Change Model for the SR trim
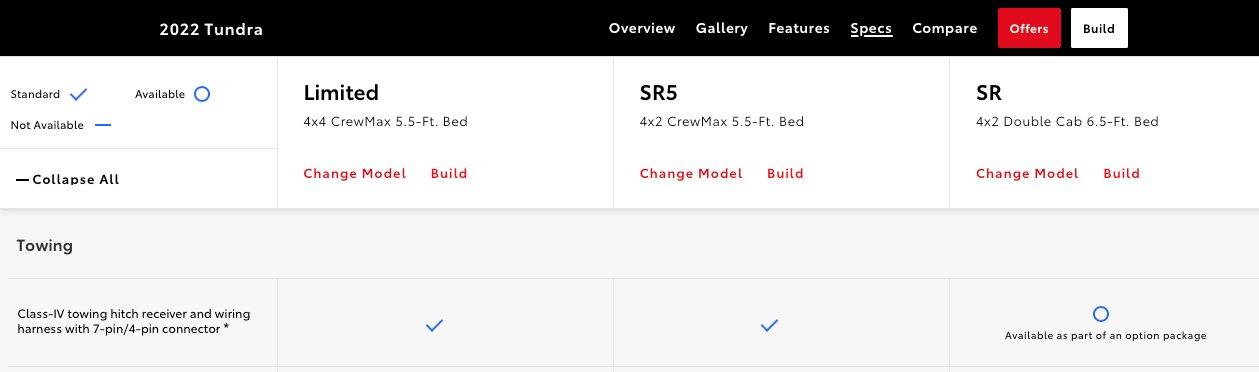The width and height of the screenshot is (1259, 372). pyautogui.click(x=1027, y=173)
